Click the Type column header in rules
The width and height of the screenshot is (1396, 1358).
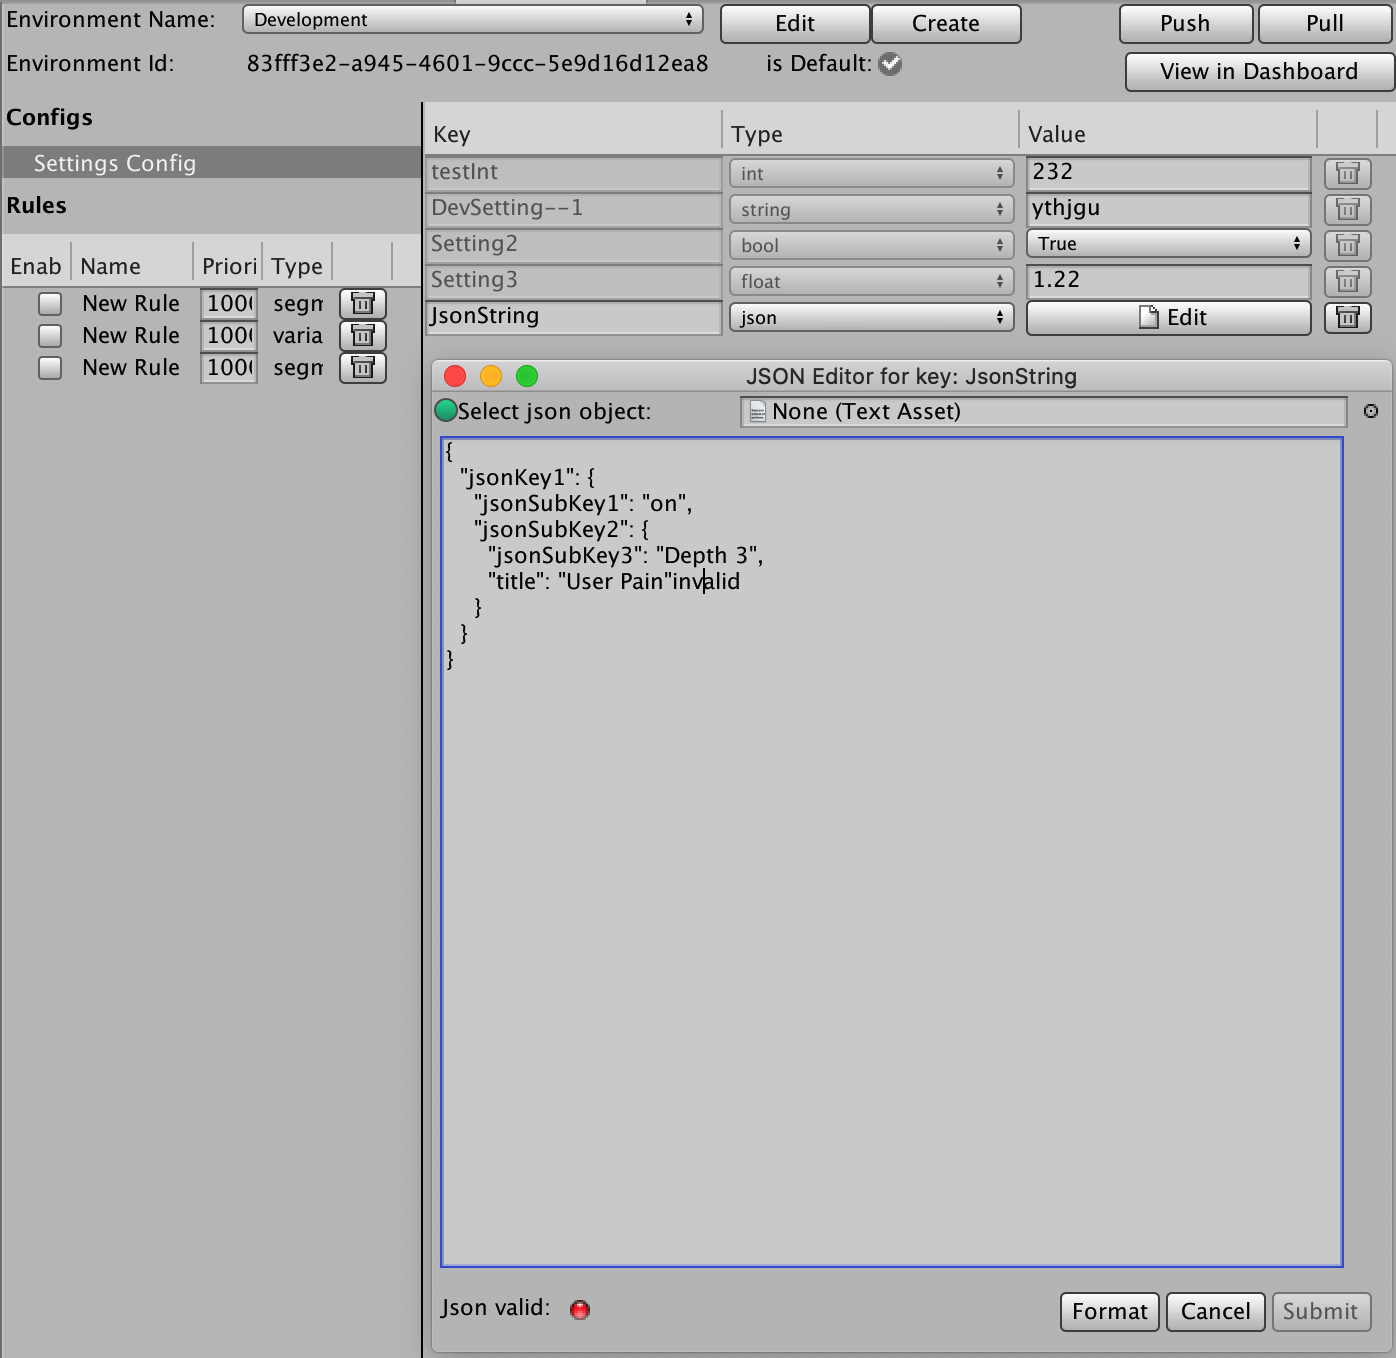pyautogui.click(x=297, y=266)
